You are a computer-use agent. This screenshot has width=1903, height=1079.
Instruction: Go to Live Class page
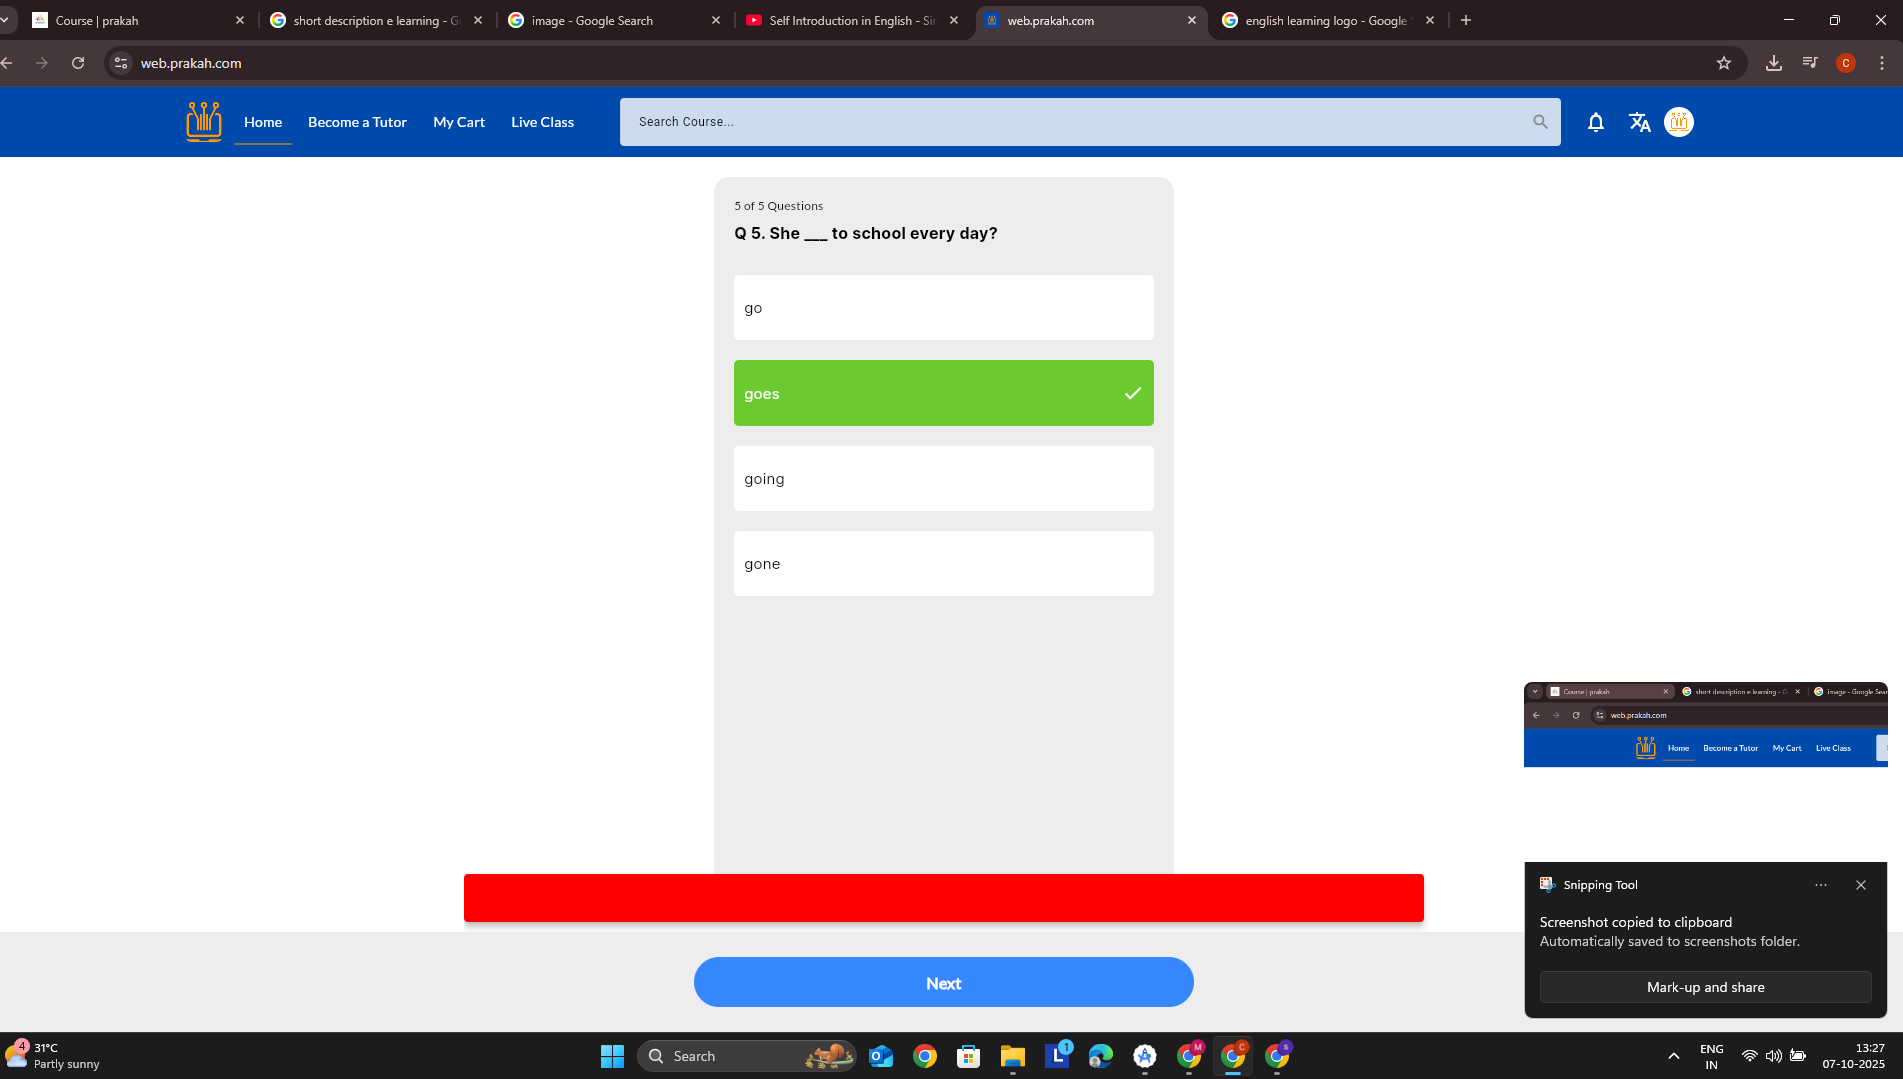pyautogui.click(x=542, y=122)
